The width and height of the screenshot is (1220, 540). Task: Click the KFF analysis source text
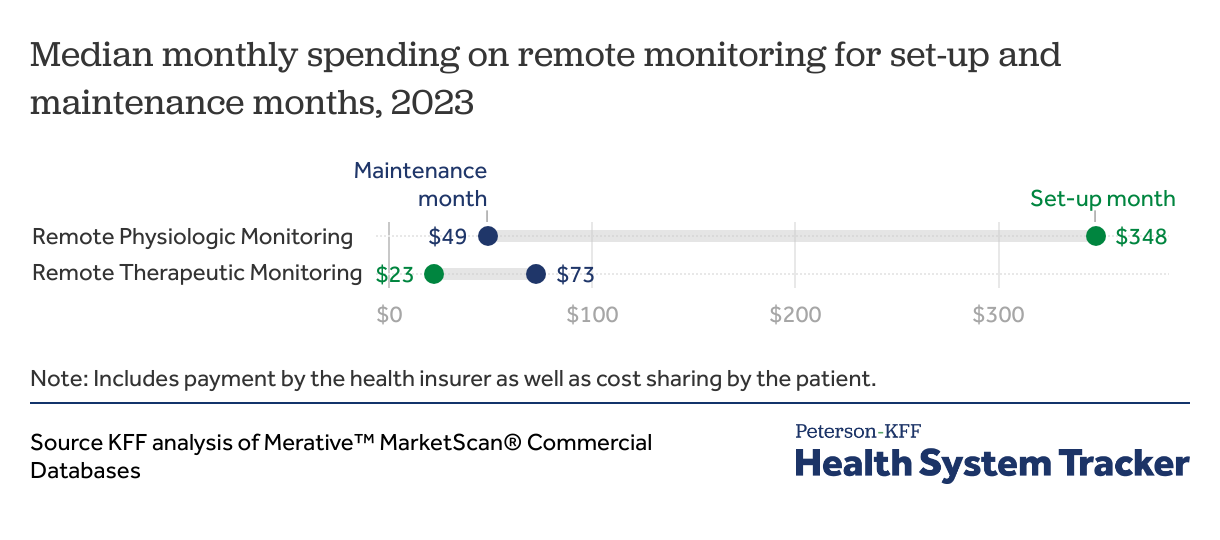click(341, 455)
